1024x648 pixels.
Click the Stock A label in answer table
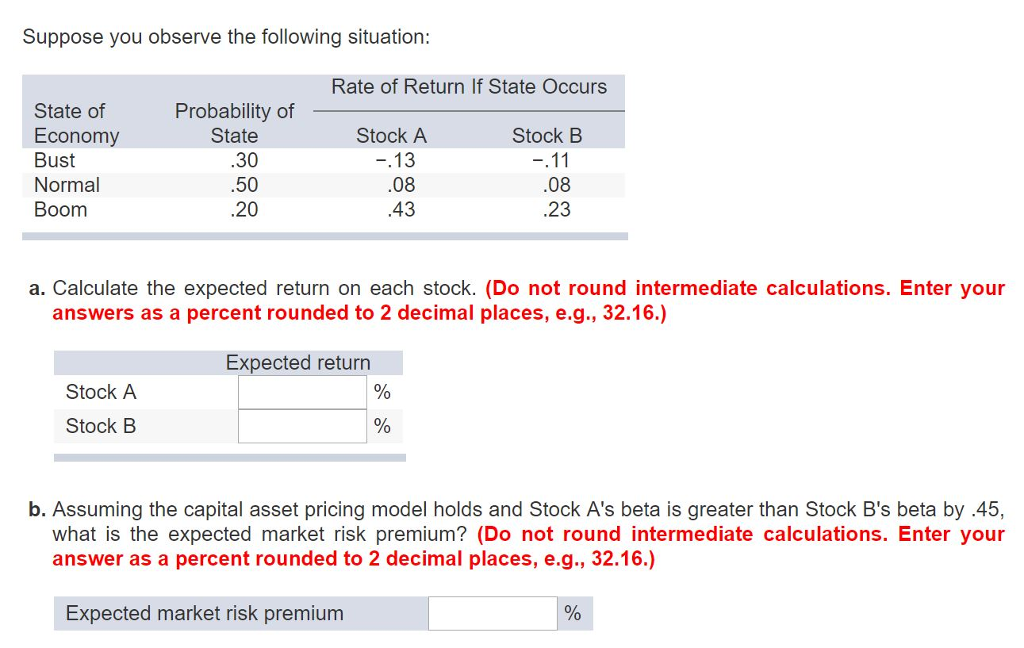(100, 391)
